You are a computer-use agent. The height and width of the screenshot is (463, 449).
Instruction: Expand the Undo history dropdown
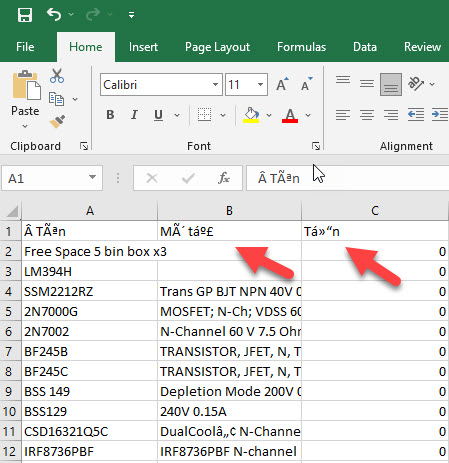(71, 14)
